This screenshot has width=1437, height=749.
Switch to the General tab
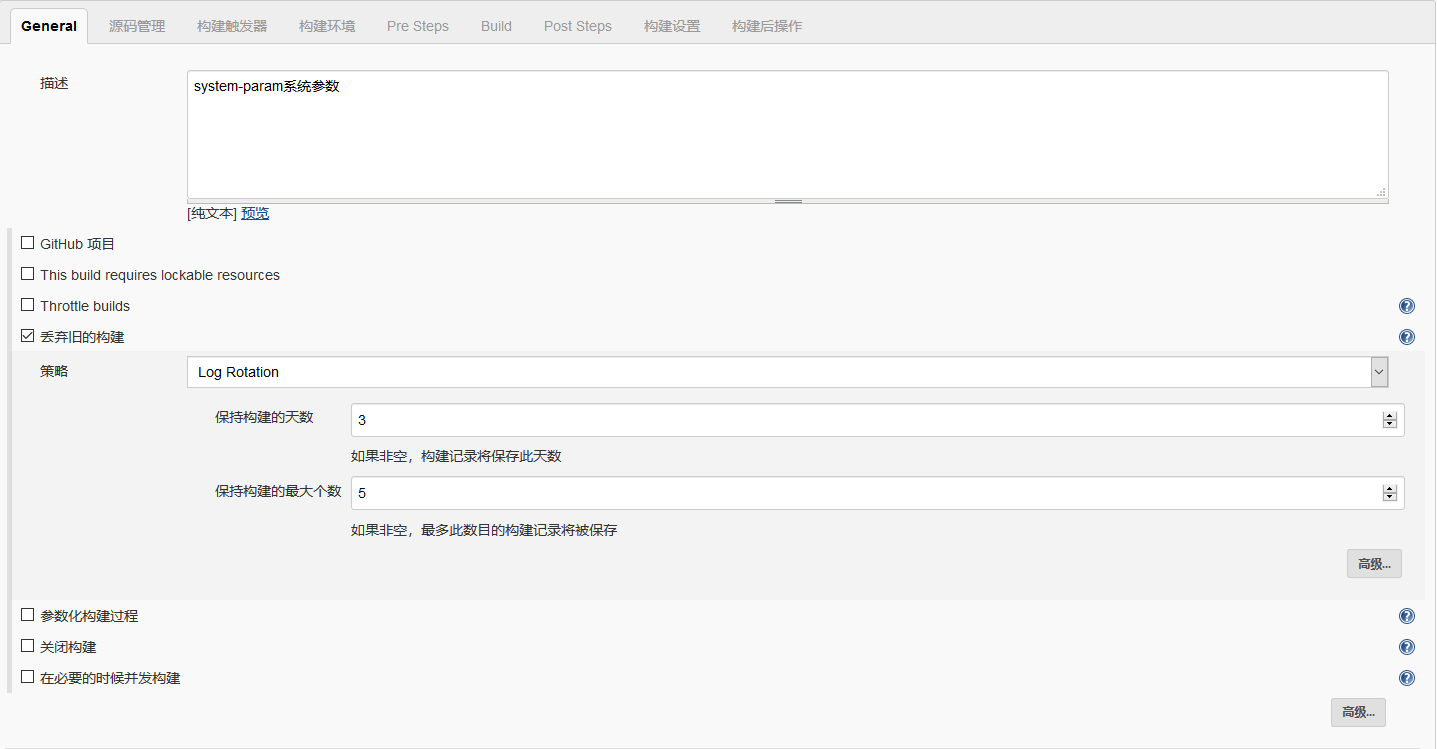[x=49, y=26]
